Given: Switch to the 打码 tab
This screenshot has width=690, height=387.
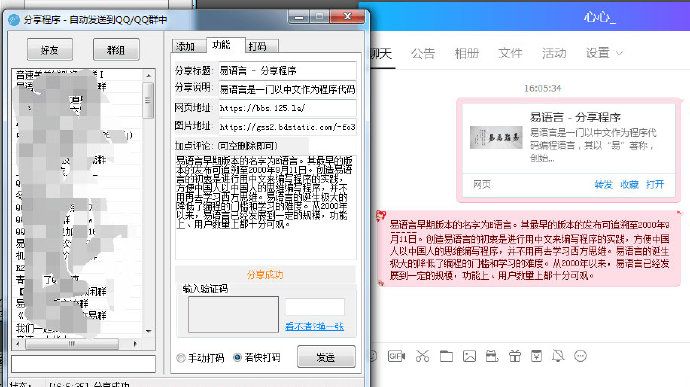Looking at the screenshot, I should (261, 46).
